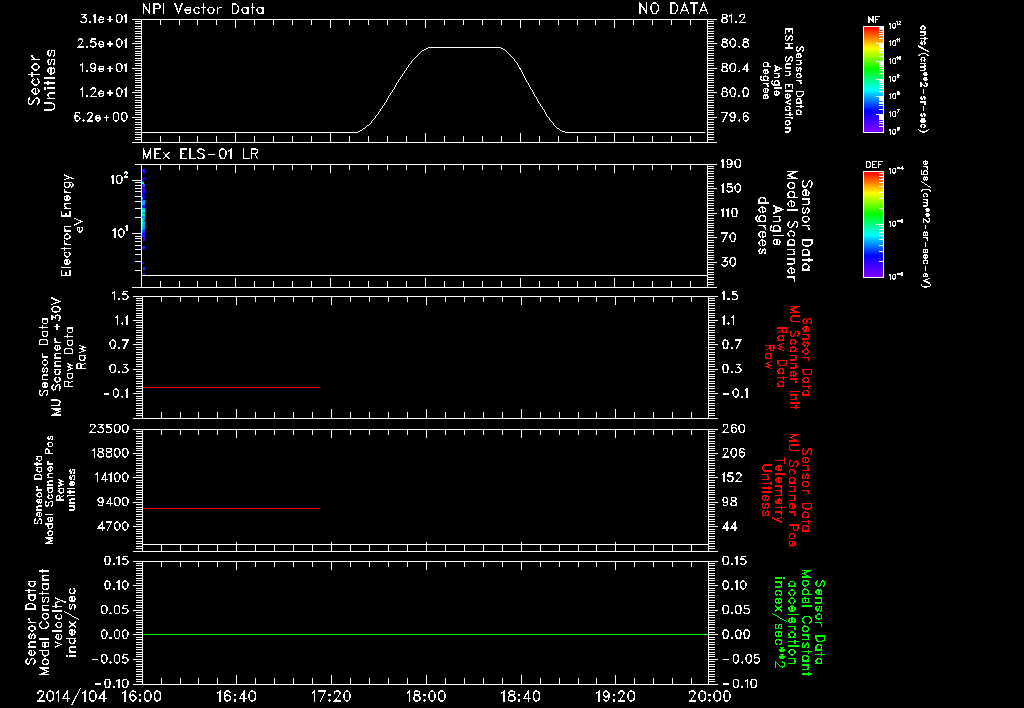The image size is (1024, 708).
Task: Click the '18800' scanner position tick value
Action: point(109,453)
